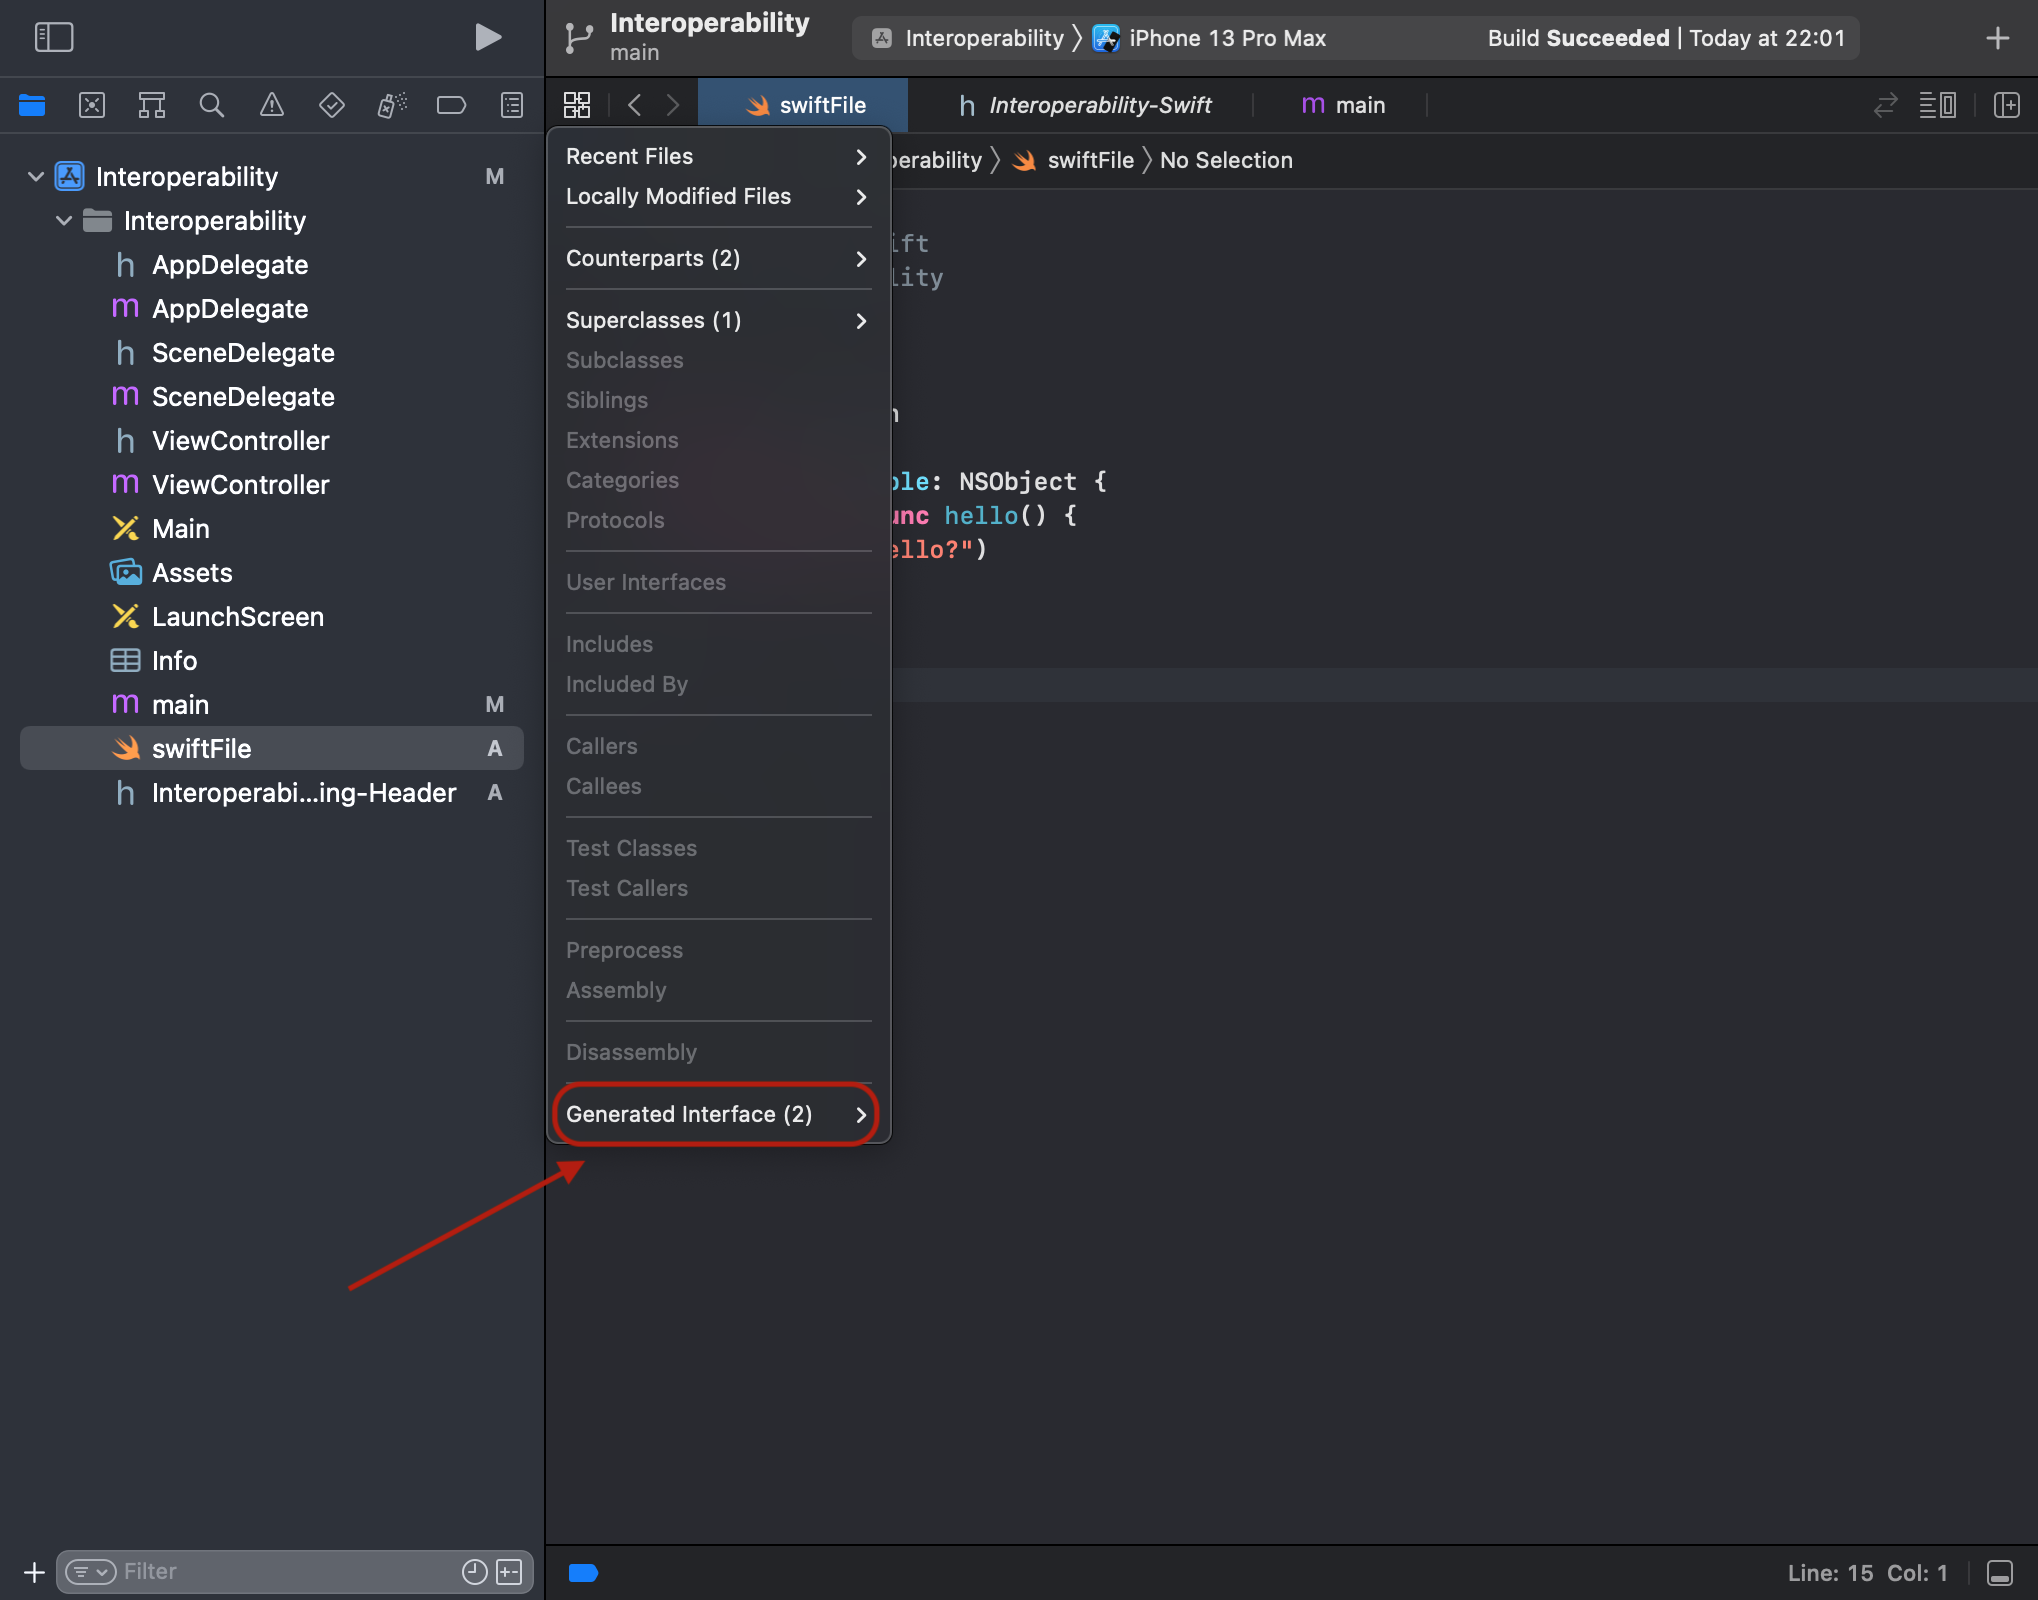Image resolution: width=2038 pixels, height=1600 pixels.
Task: Open the Project navigator folder icon
Action: tap(32, 105)
